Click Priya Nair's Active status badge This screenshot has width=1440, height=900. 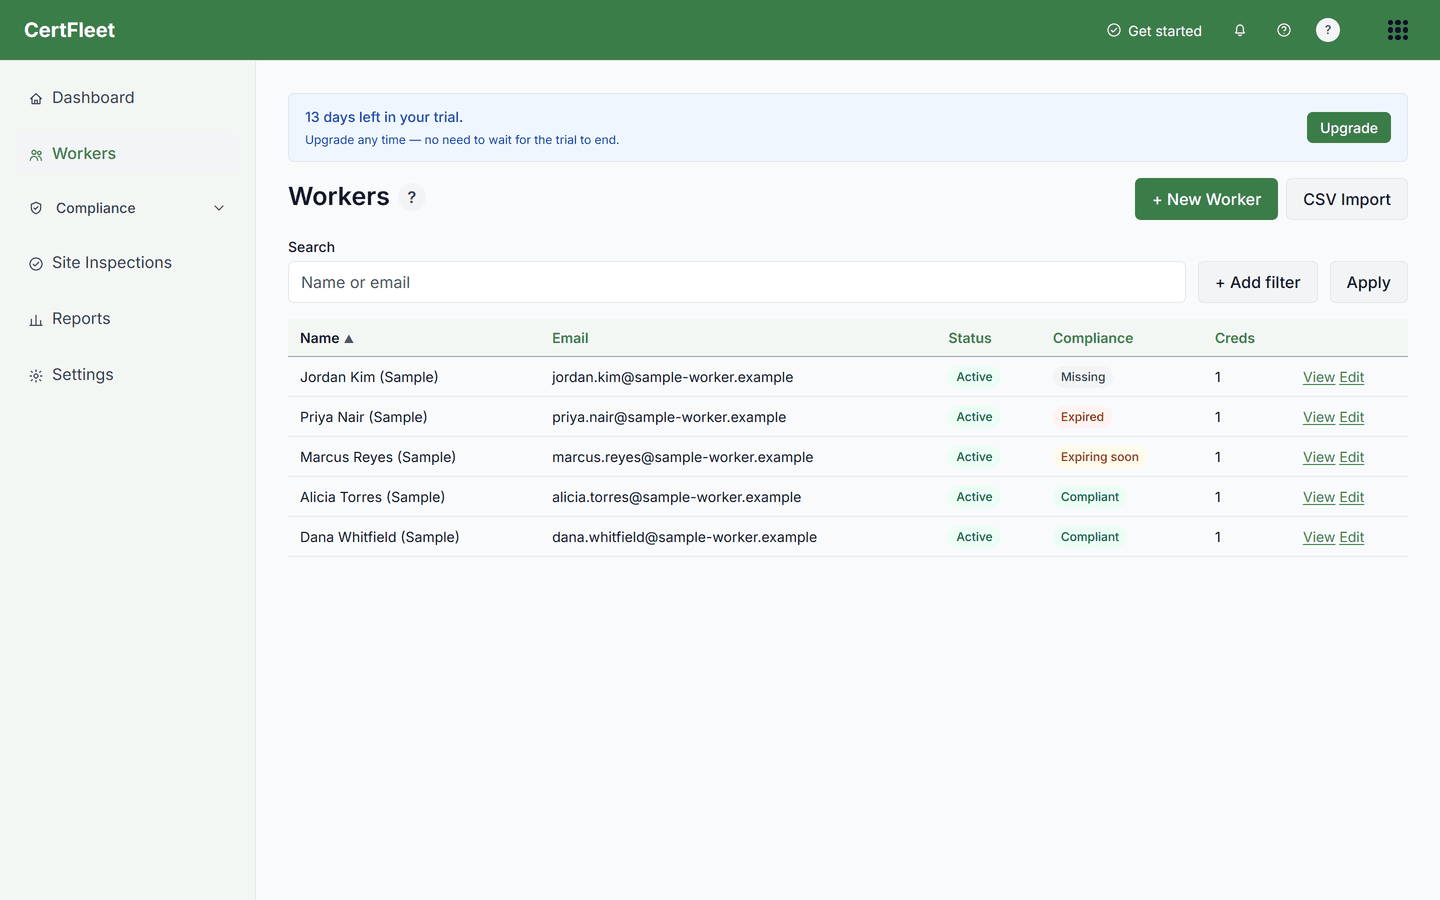point(974,417)
